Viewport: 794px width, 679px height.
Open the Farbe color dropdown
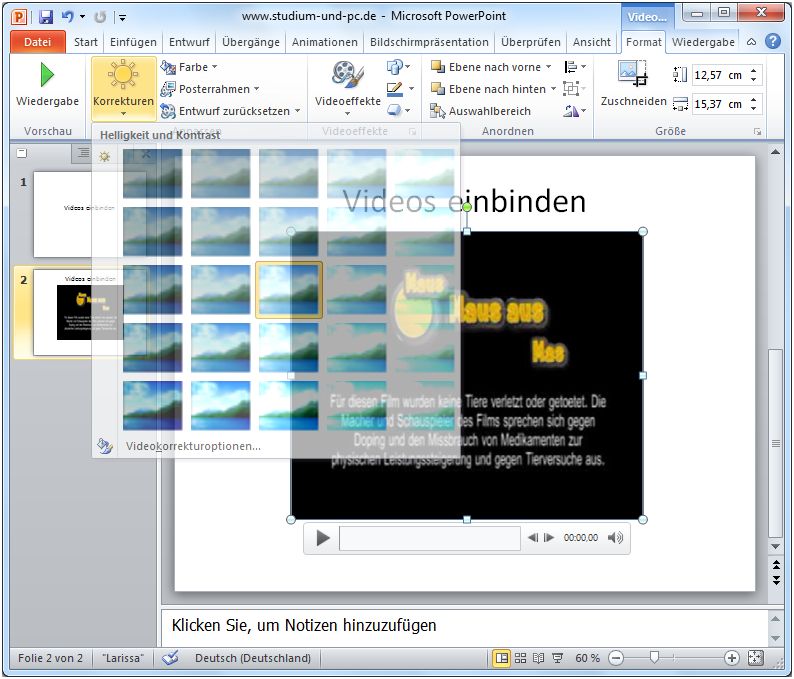[189, 67]
